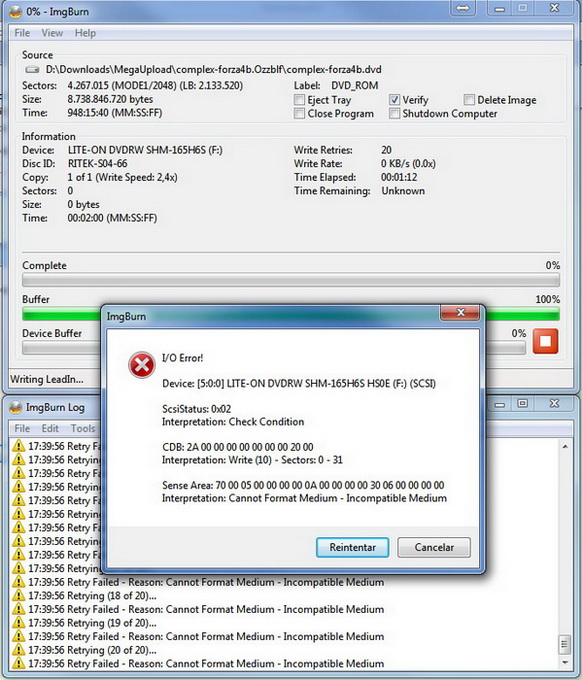Viewport: 582px width, 680px height.
Task: Click the source drive icon beside file path
Action: coord(32,69)
